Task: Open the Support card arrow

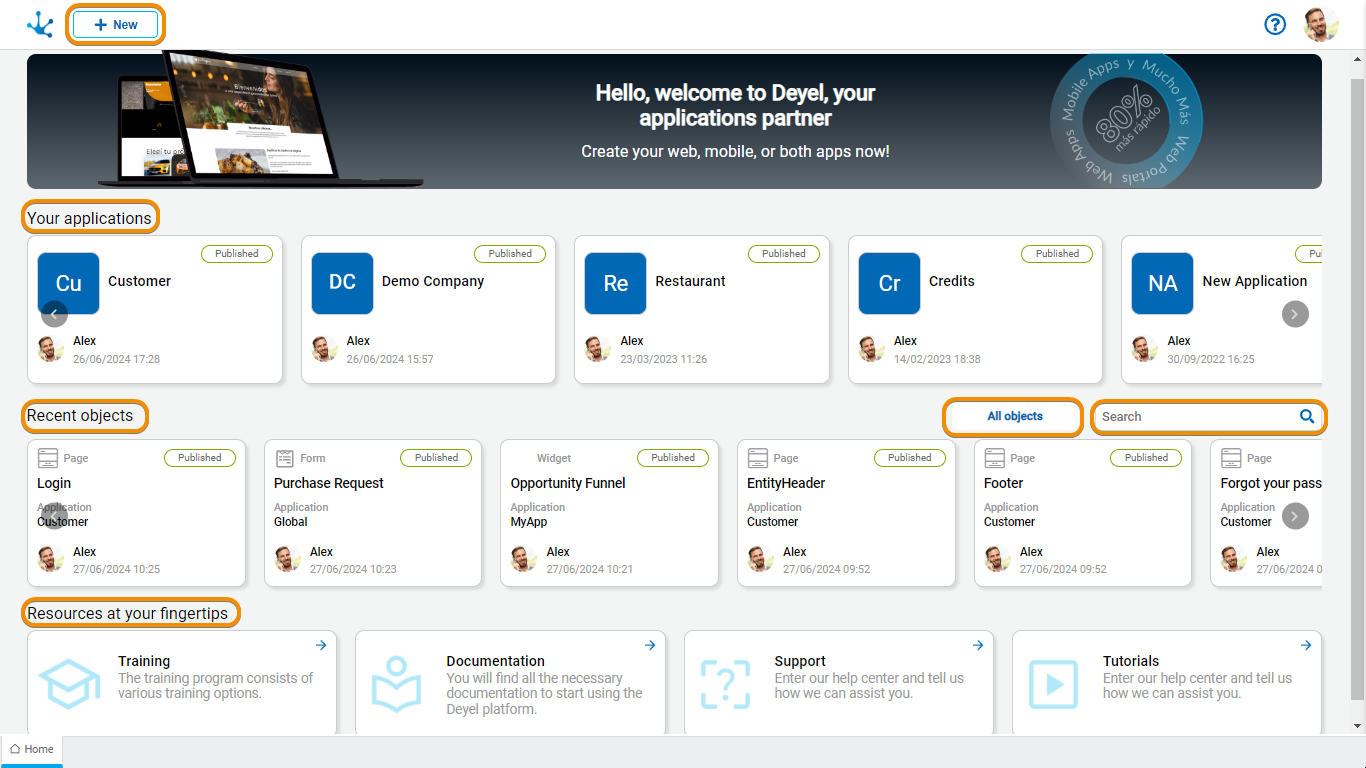Action: point(978,646)
